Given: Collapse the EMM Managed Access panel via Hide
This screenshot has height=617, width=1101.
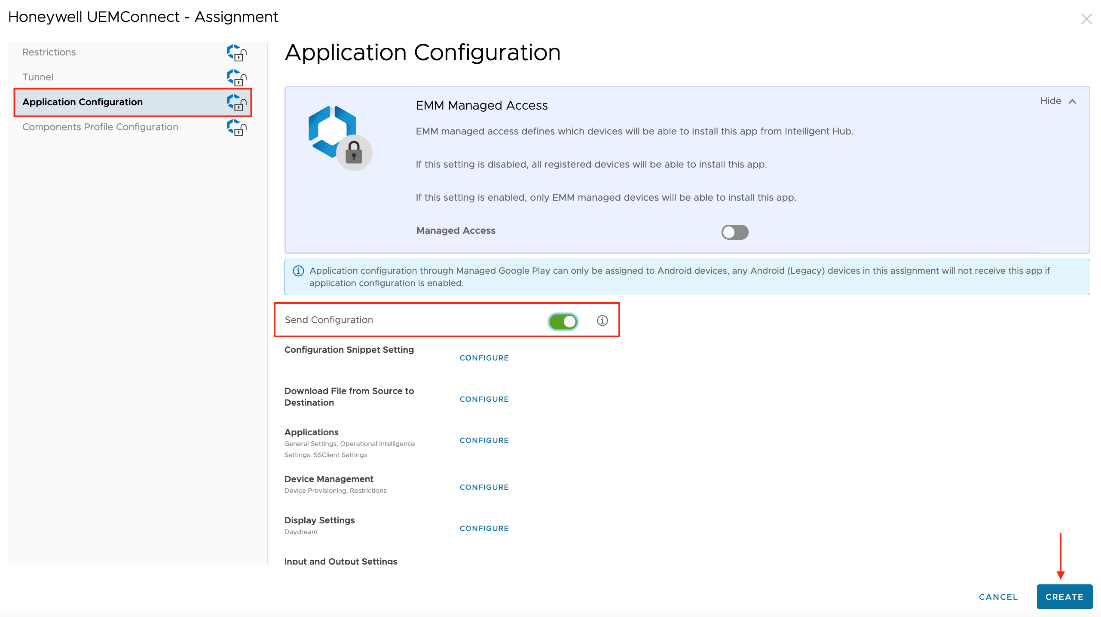Looking at the screenshot, I should coord(1058,101).
